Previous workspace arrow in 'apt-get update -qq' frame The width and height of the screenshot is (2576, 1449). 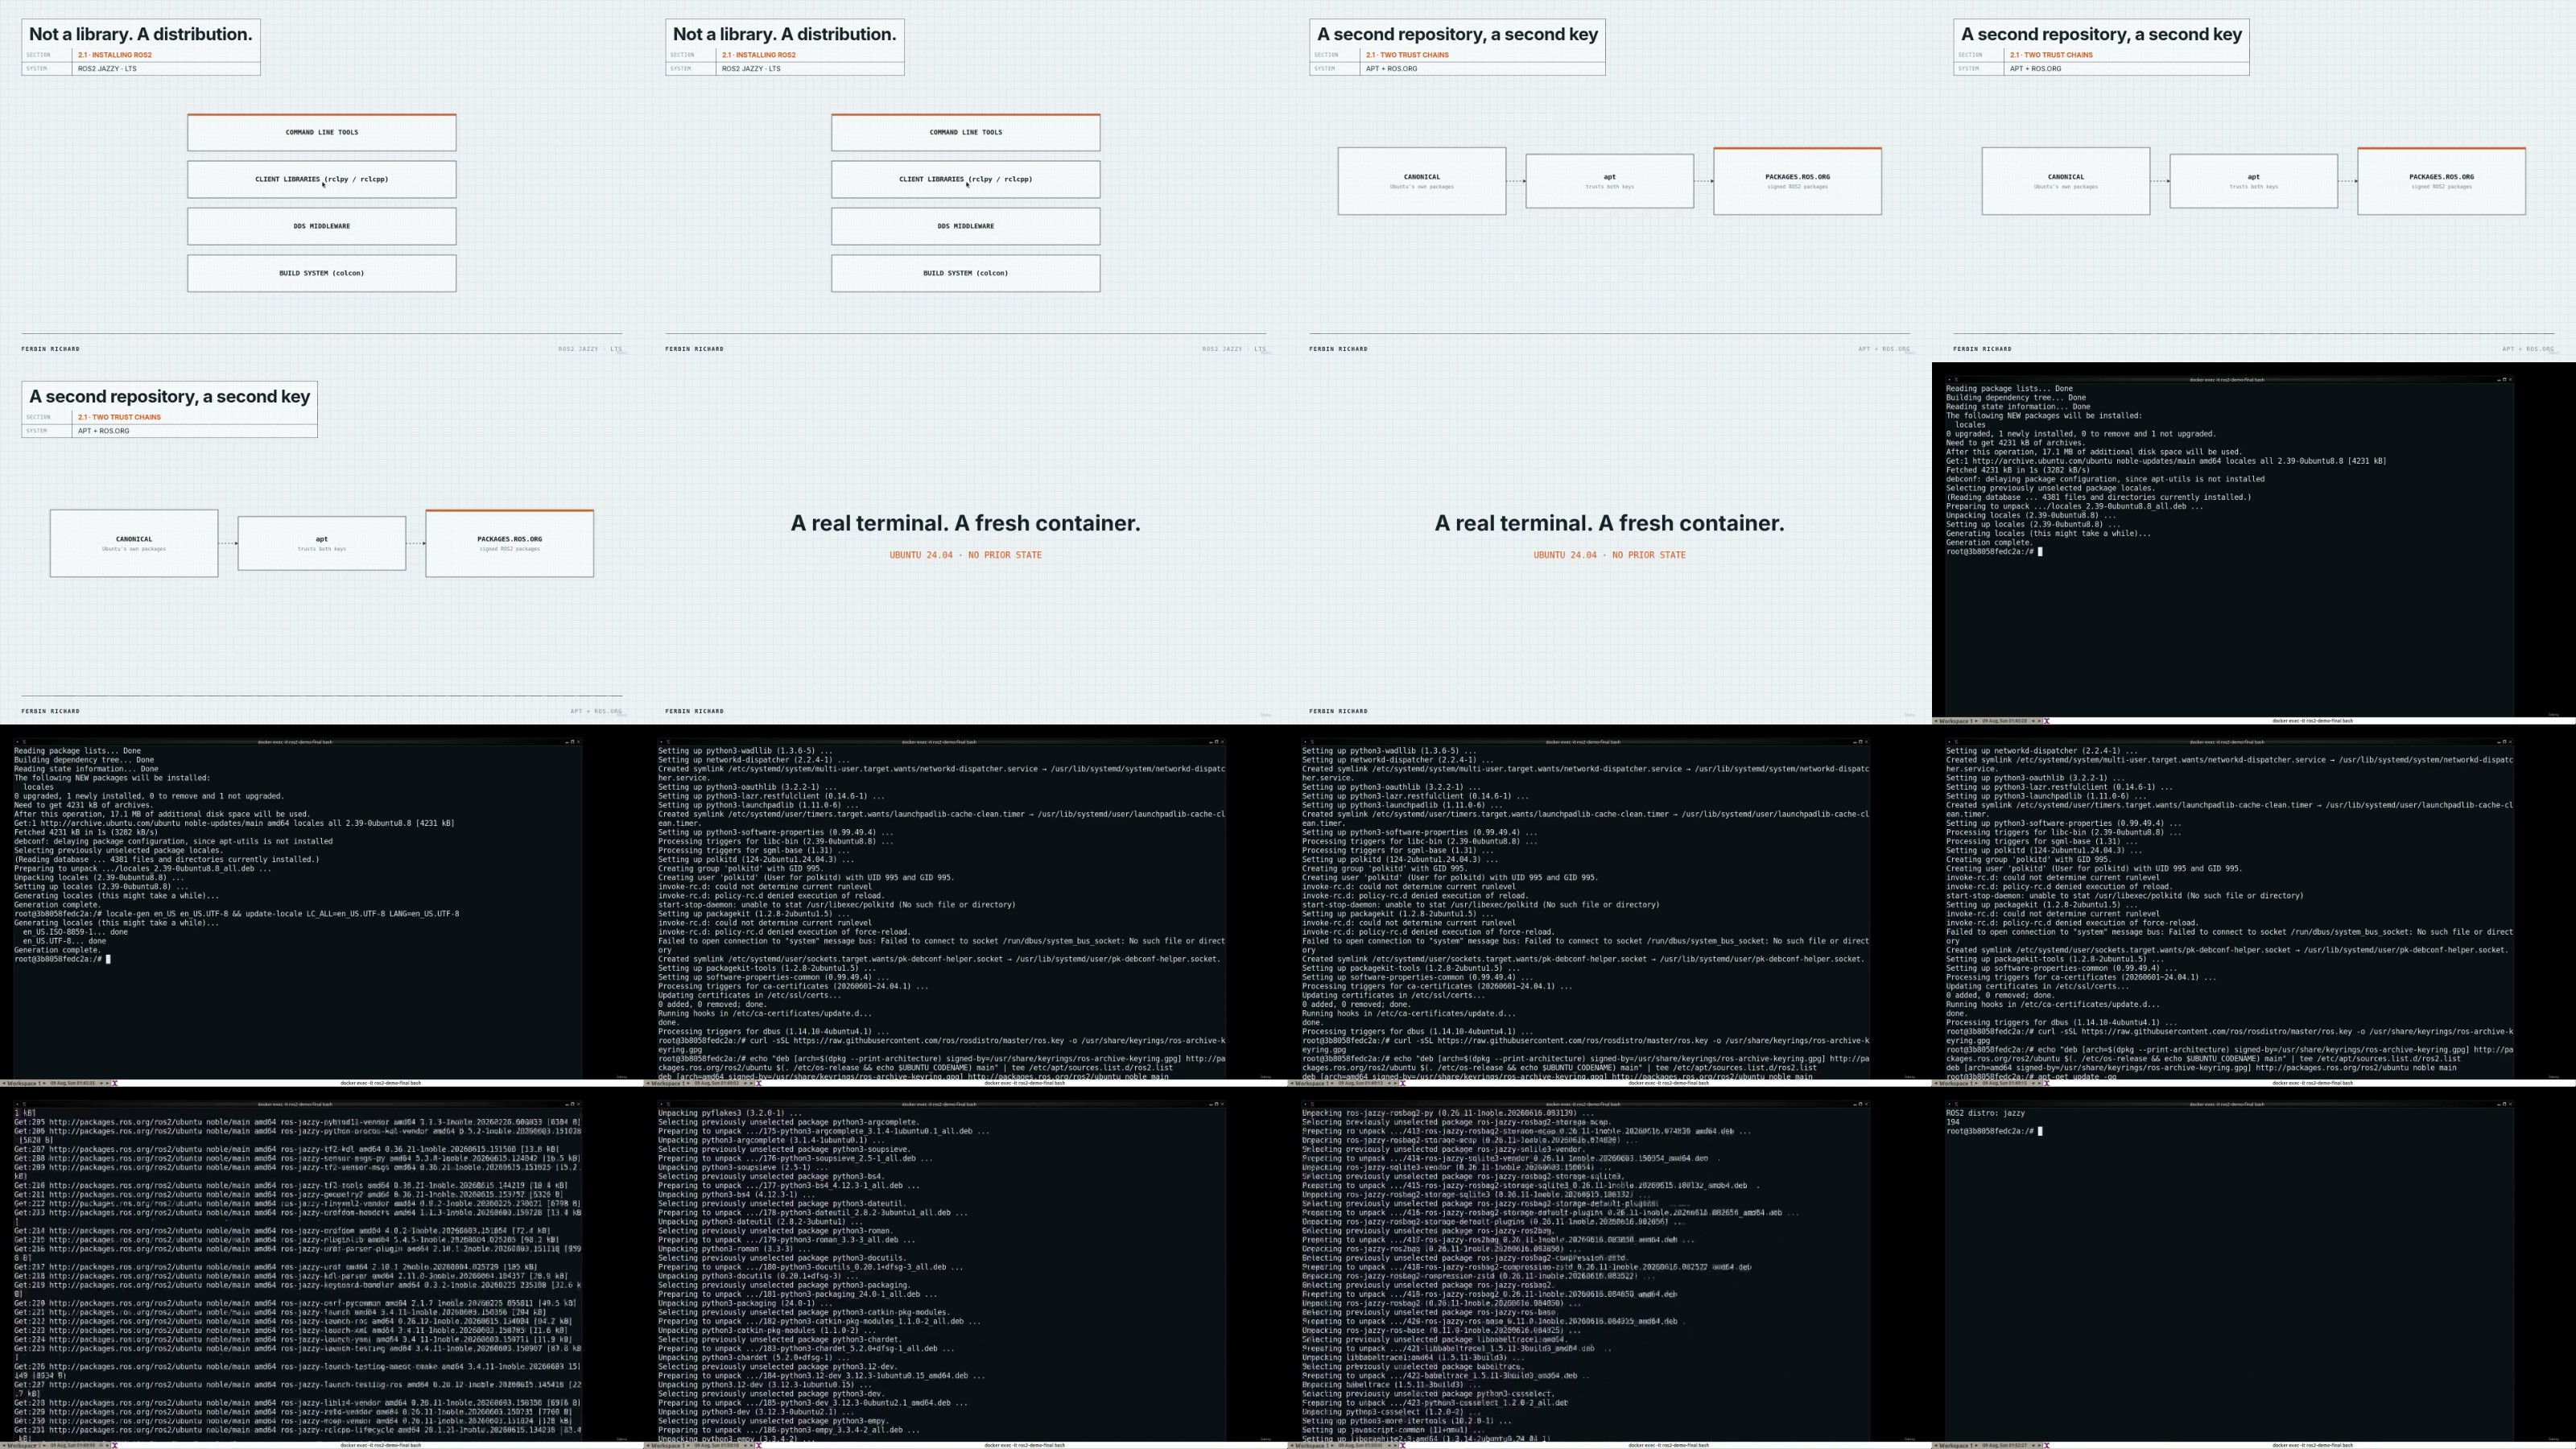pyautogui.click(x=1936, y=1083)
